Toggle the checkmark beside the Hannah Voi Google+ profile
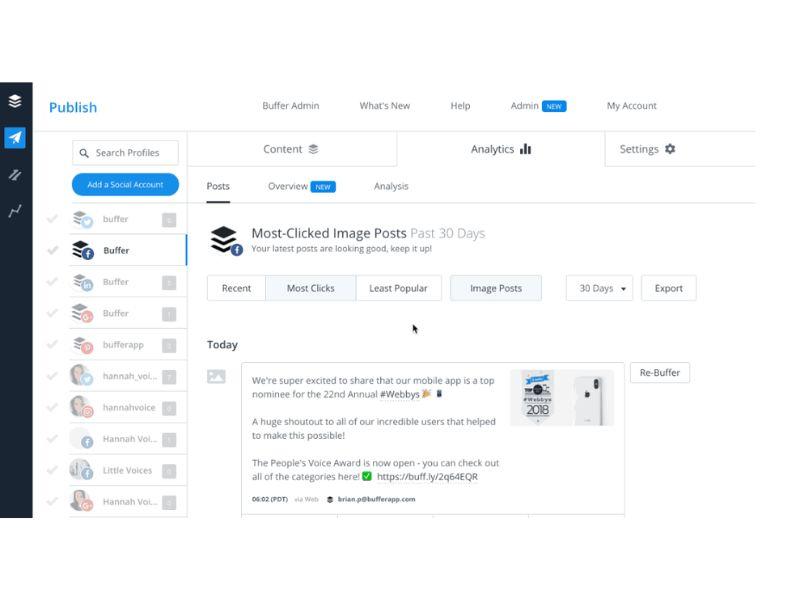The width and height of the screenshot is (800, 600). tap(52, 502)
